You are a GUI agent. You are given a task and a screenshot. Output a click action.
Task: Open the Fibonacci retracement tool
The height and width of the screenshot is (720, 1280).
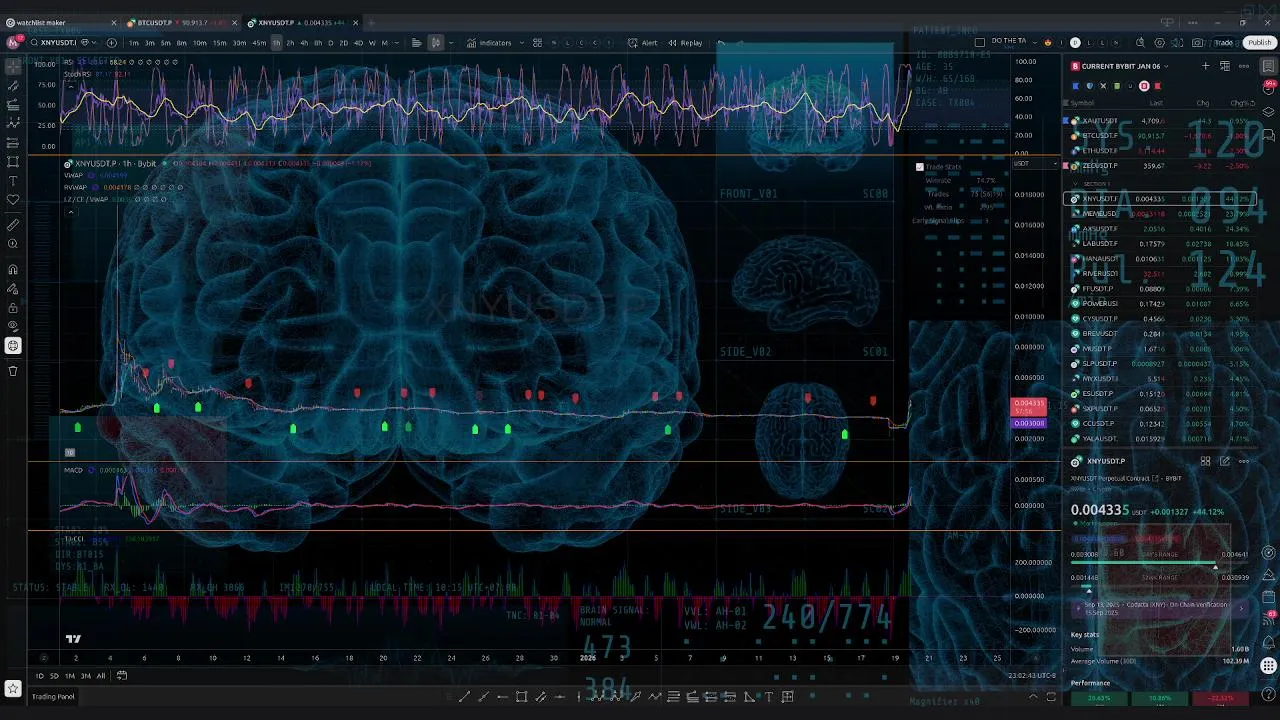[13, 105]
